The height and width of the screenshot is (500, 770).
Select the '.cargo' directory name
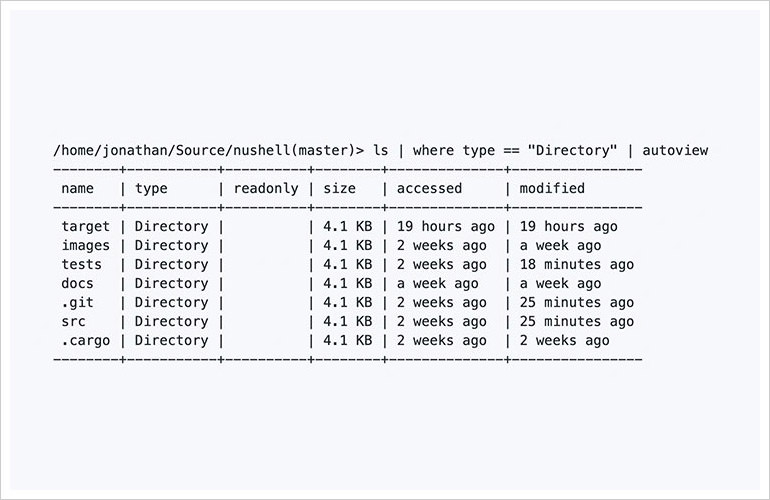pyautogui.click(x=85, y=341)
